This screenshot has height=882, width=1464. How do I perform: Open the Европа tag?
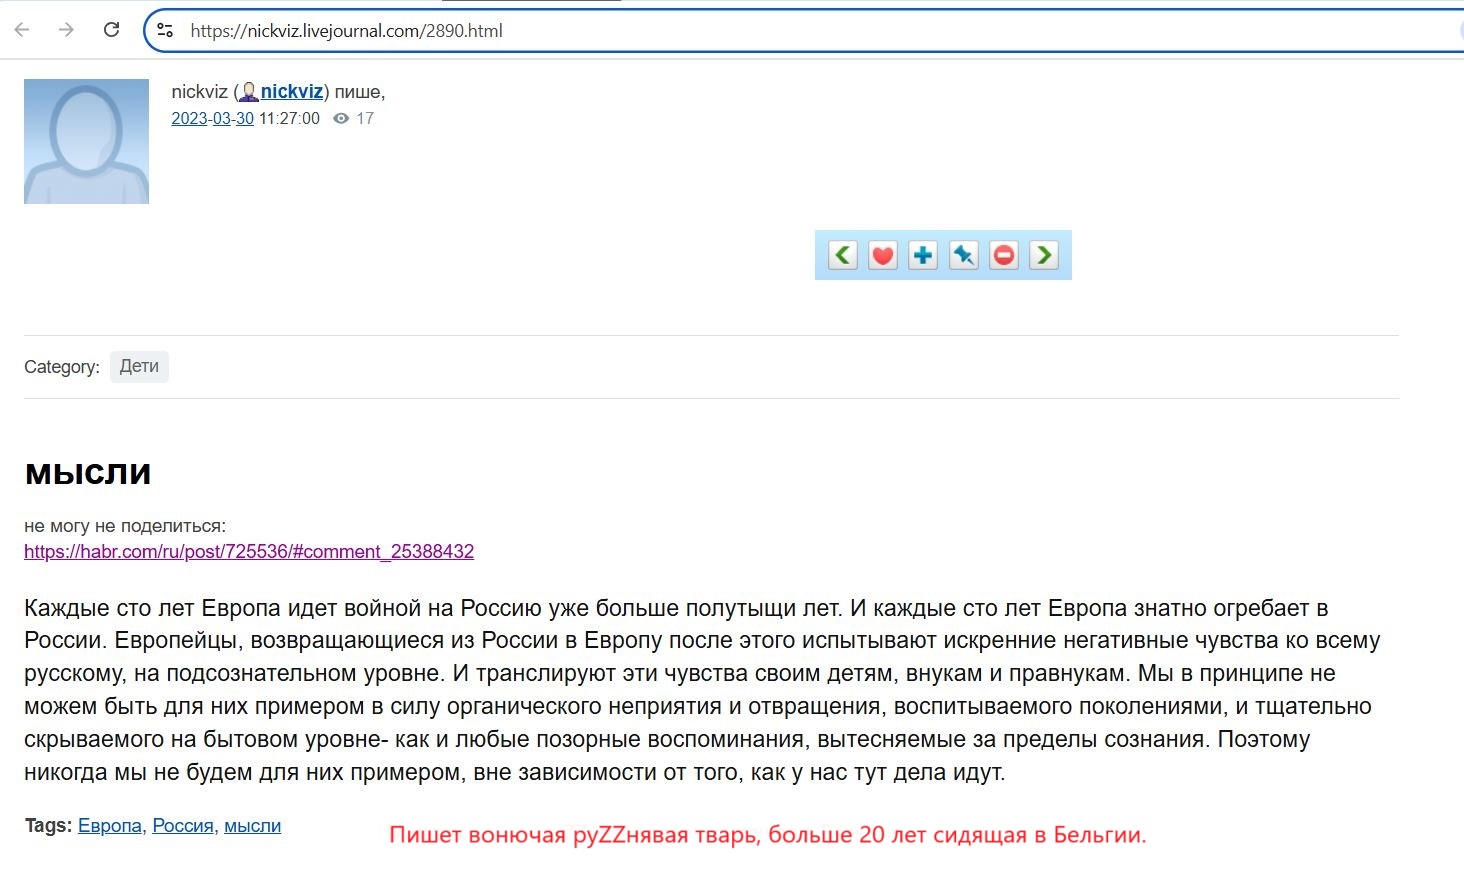[x=110, y=826]
